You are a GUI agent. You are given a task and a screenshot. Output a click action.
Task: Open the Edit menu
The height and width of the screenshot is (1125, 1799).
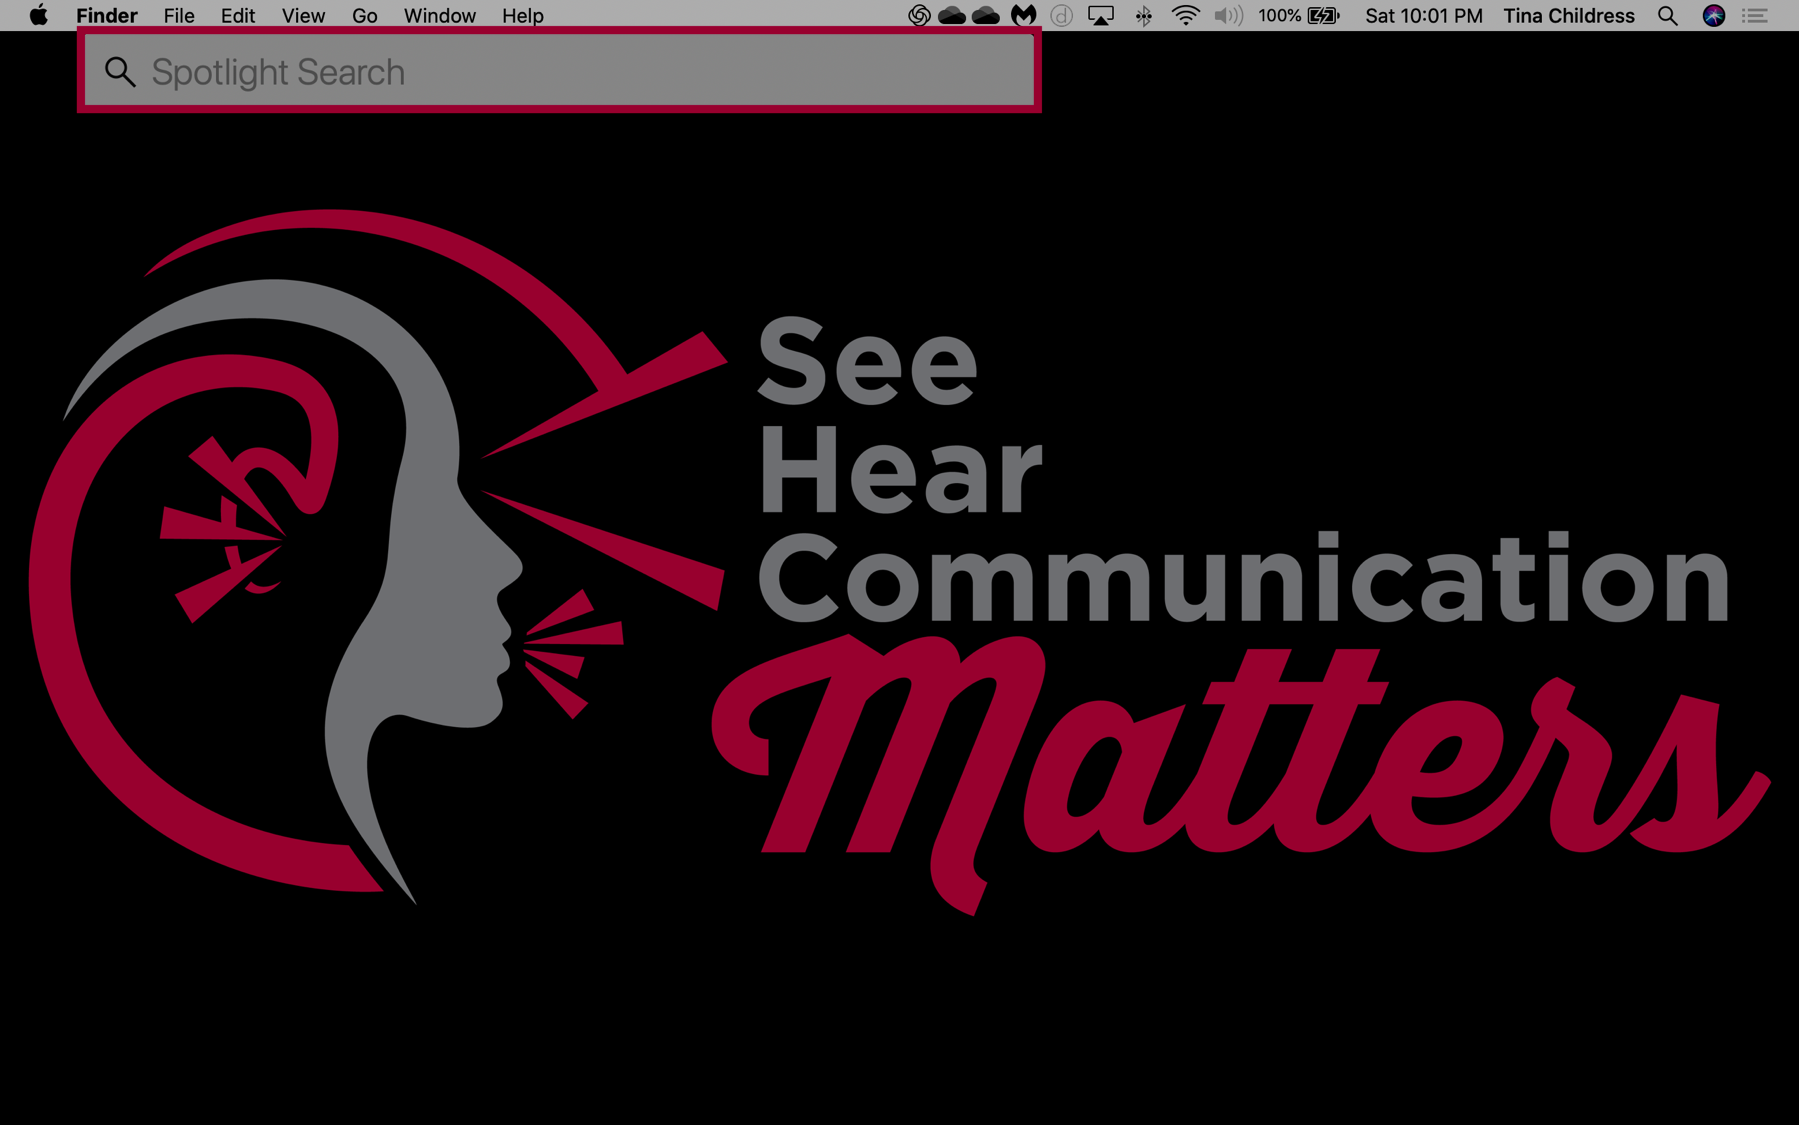coord(237,16)
